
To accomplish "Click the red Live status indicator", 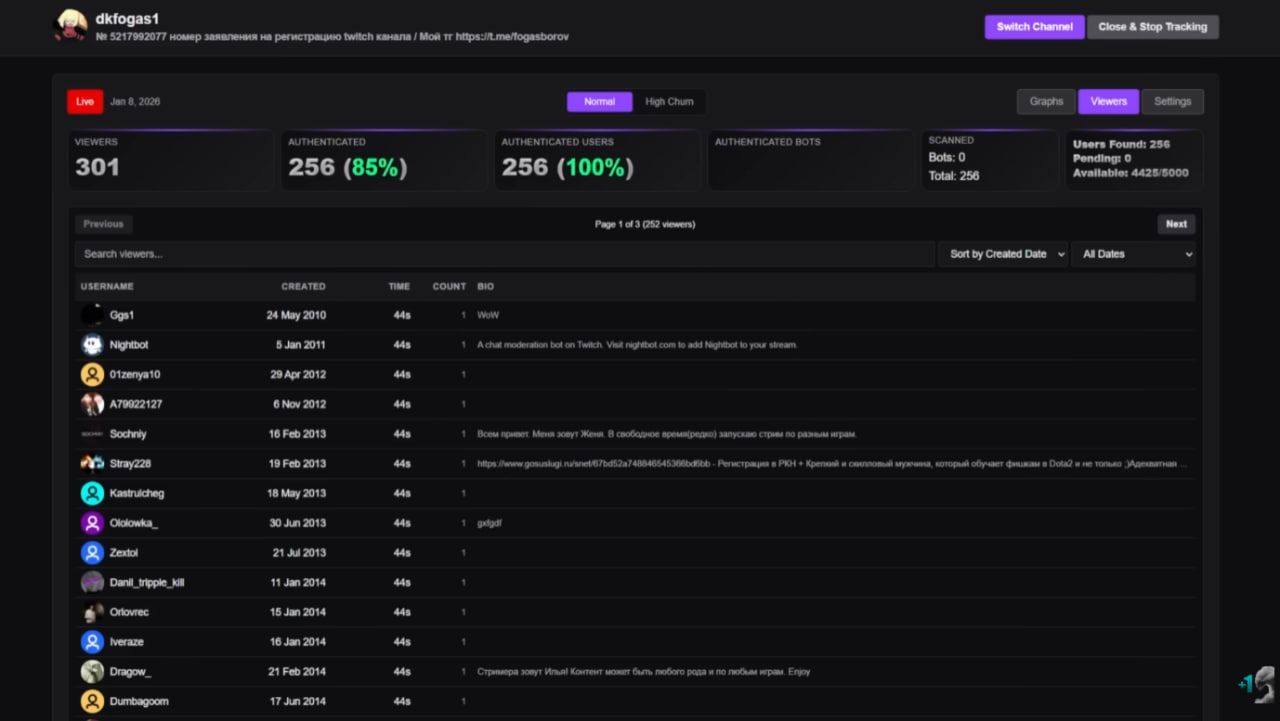I will [x=85, y=102].
